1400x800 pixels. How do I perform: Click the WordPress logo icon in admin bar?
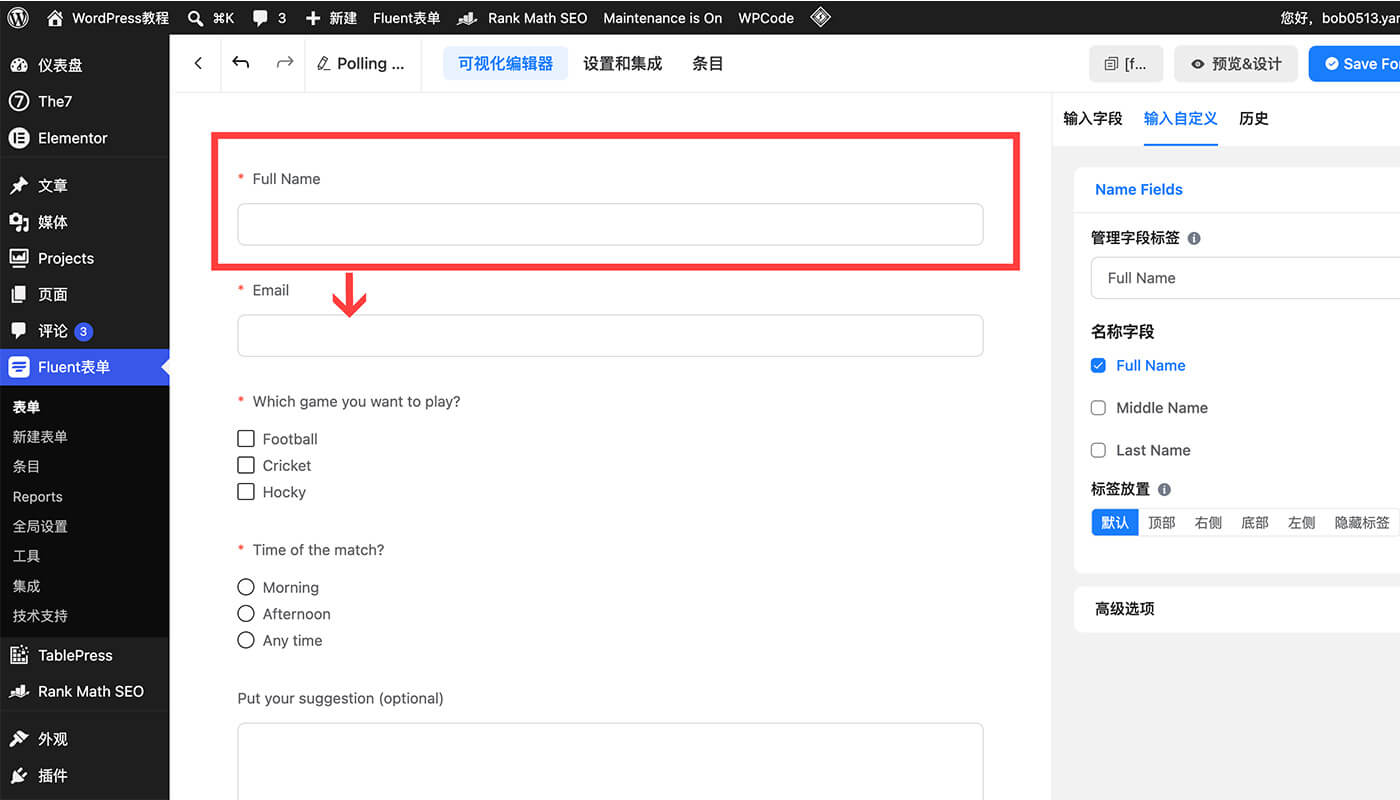click(x=20, y=18)
